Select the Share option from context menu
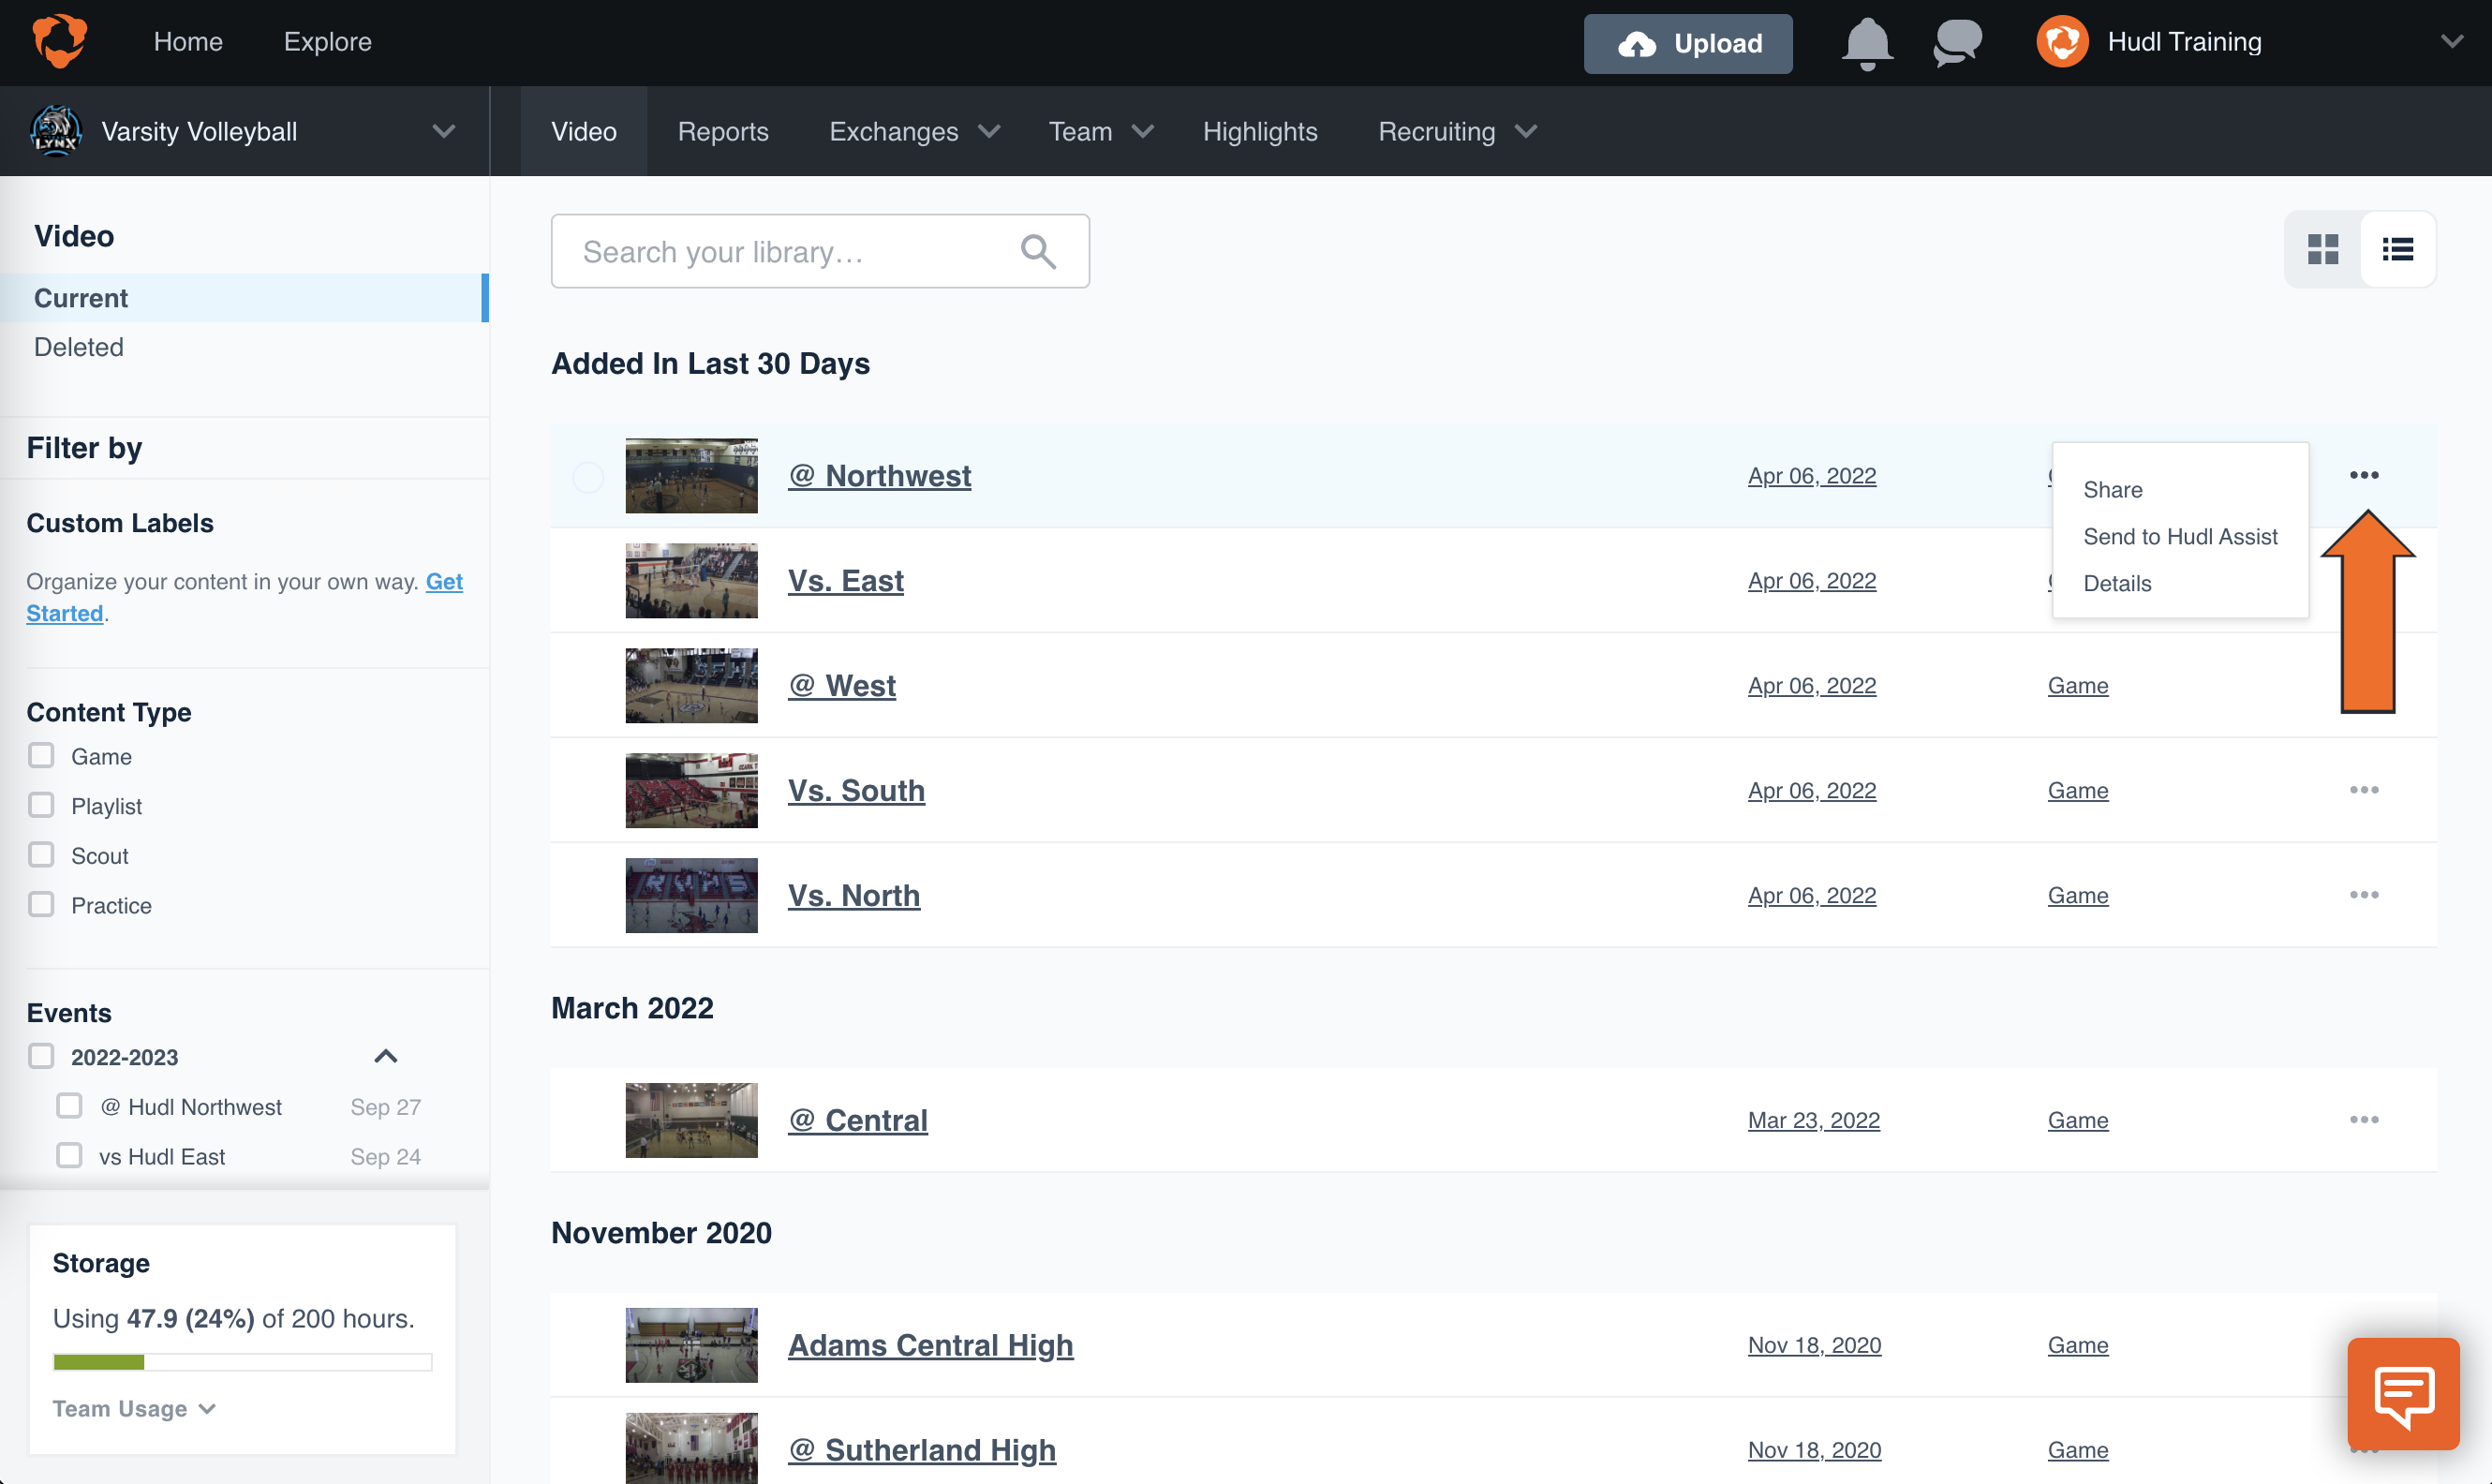2492x1484 pixels. [x=2113, y=489]
